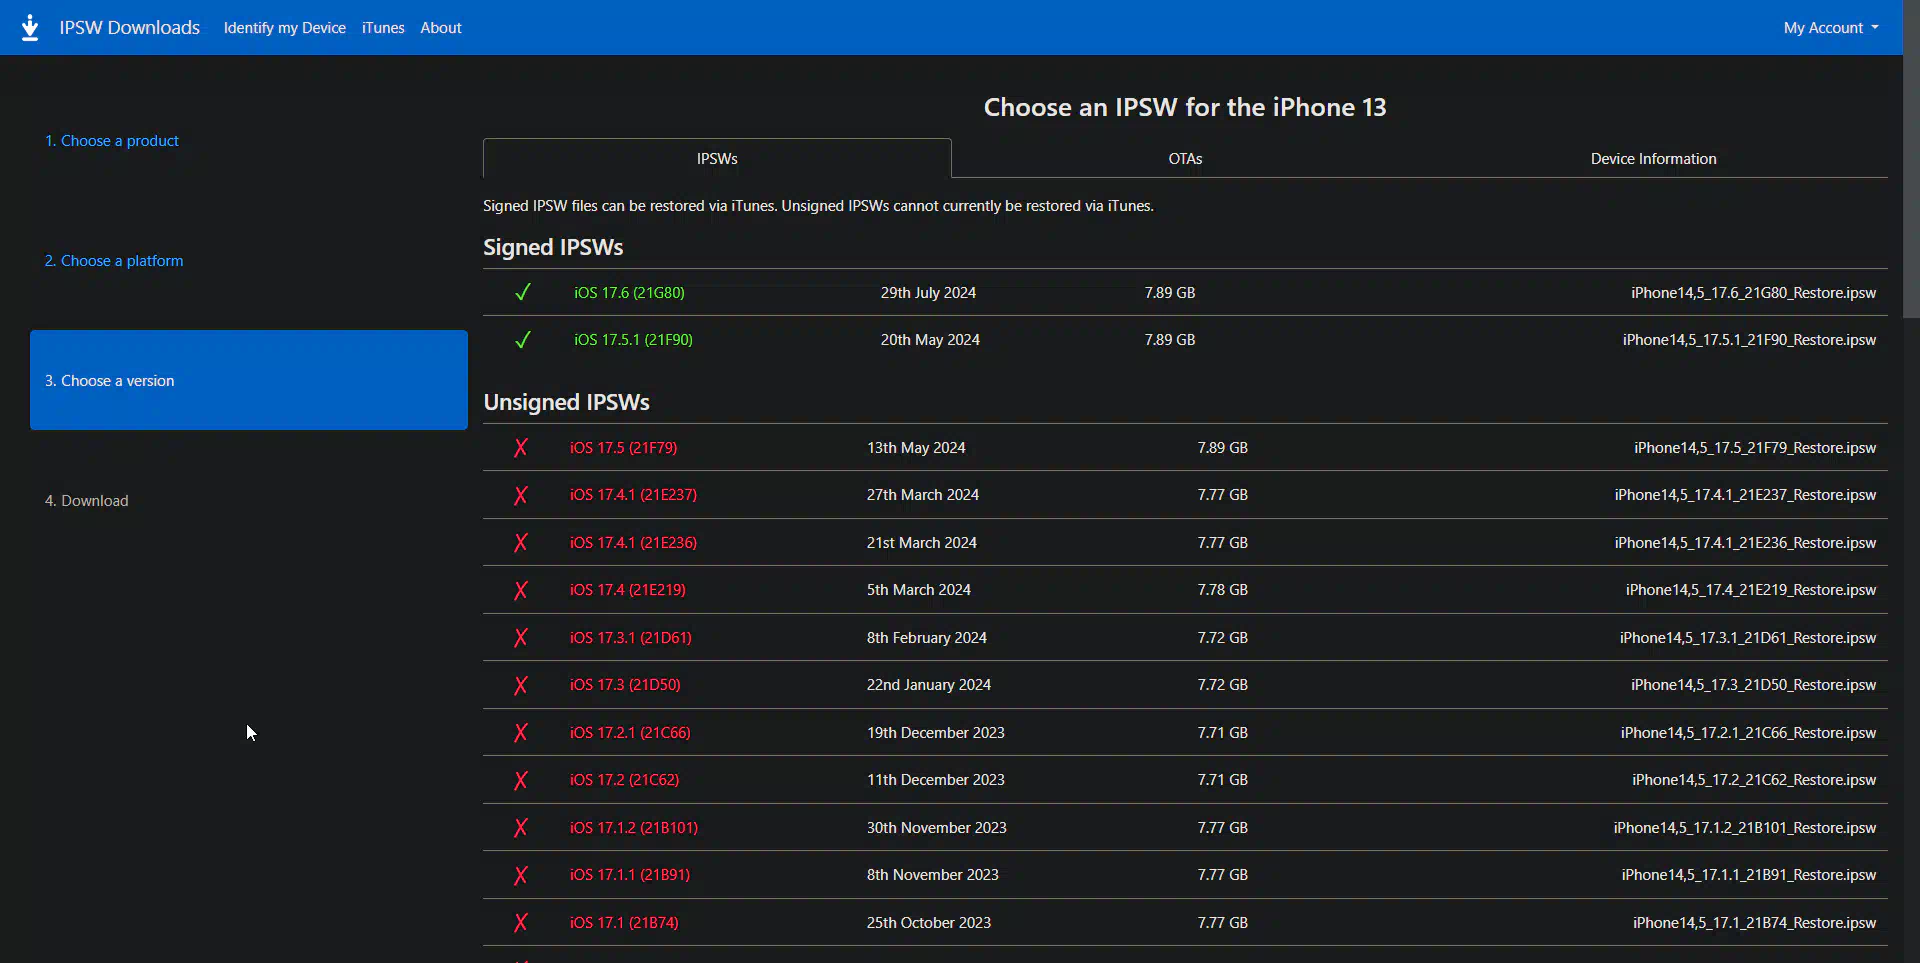The height and width of the screenshot is (963, 1920).
Task: Select iOS 17.3.1 (21D61) version link
Action: pos(630,638)
